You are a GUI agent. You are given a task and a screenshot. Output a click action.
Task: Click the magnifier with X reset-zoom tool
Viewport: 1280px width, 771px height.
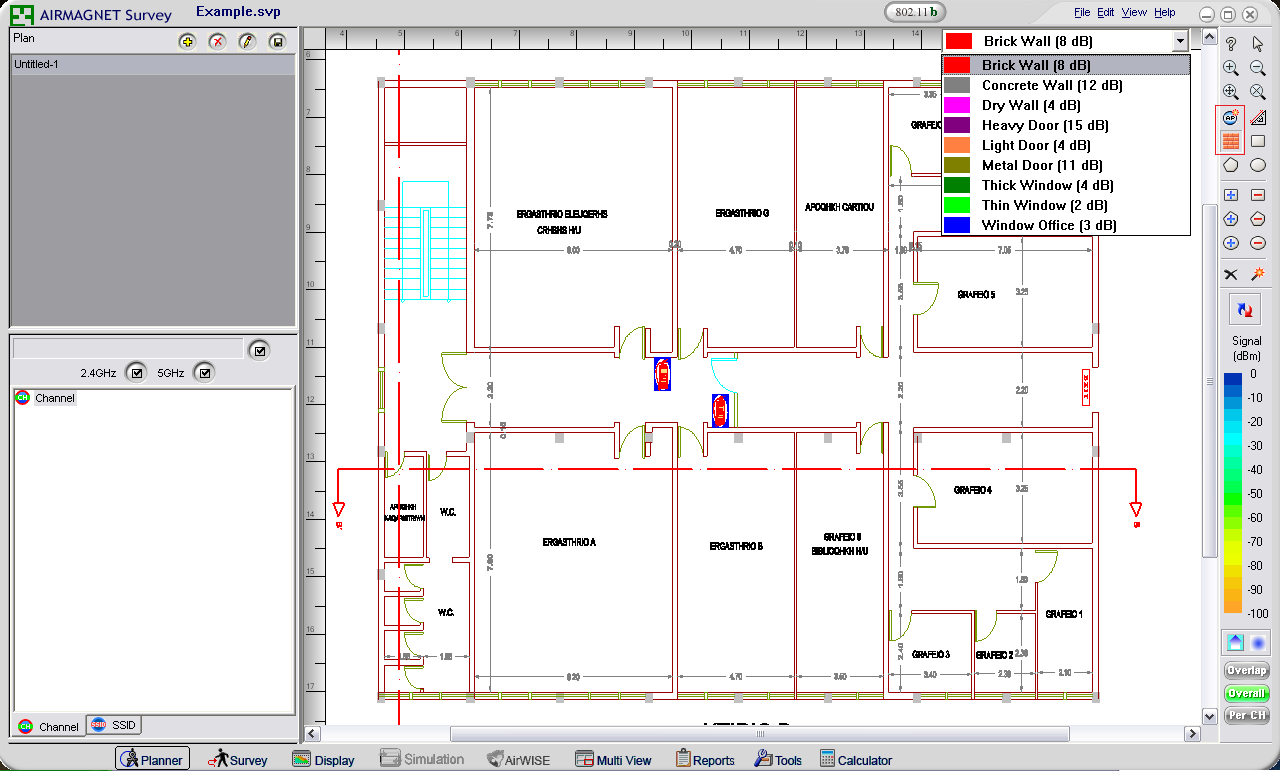(1258, 91)
